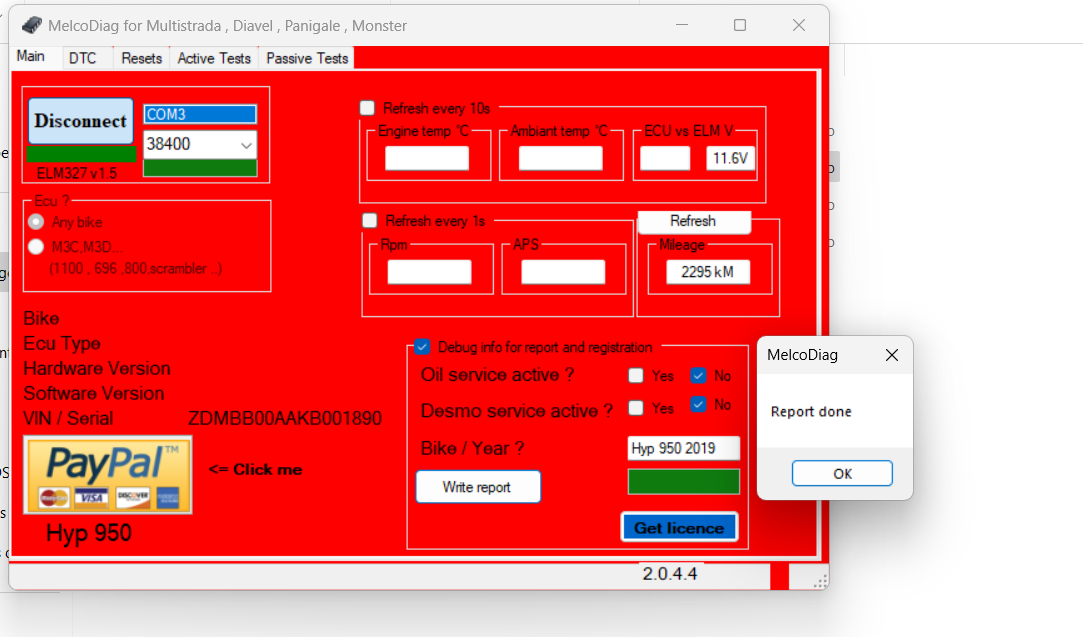Close the MelcoDiag report dialog

pos(892,355)
